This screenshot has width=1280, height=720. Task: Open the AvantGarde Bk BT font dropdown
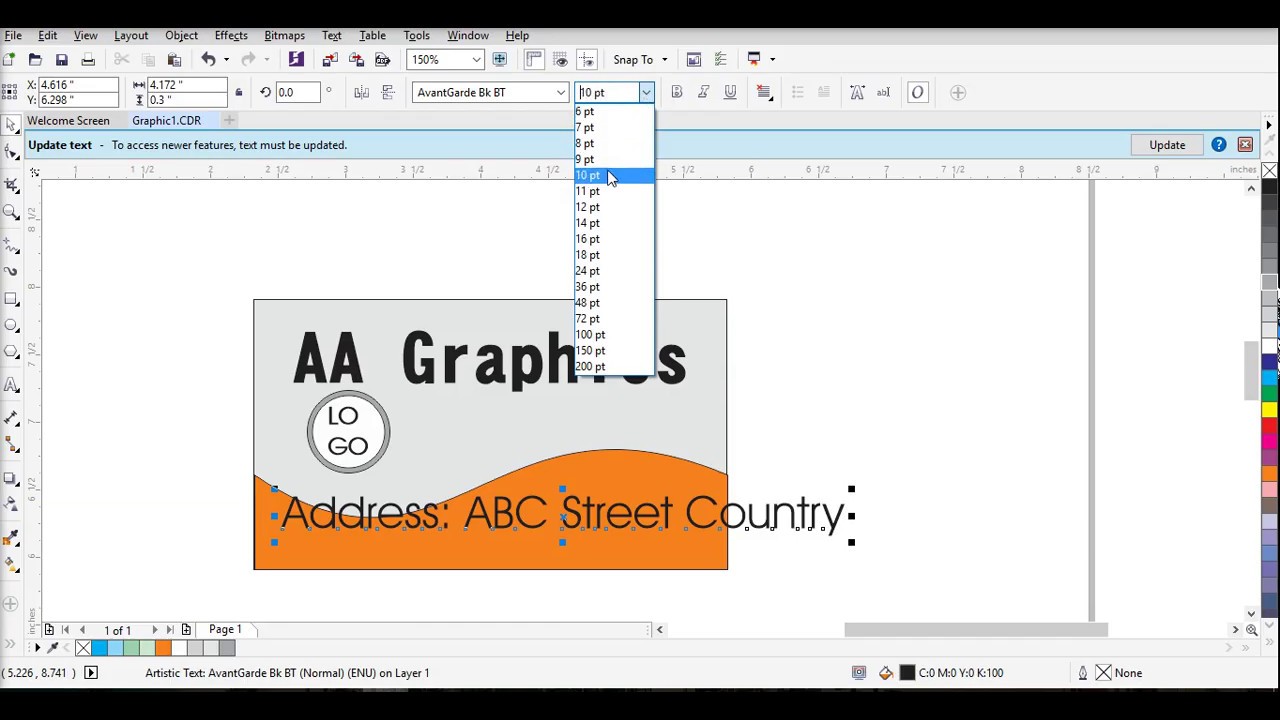(x=561, y=93)
